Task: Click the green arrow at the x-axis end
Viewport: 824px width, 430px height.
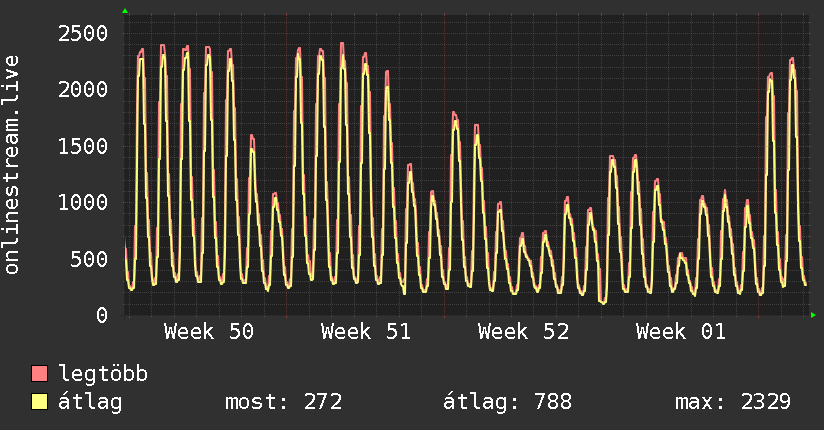Action: (813, 315)
